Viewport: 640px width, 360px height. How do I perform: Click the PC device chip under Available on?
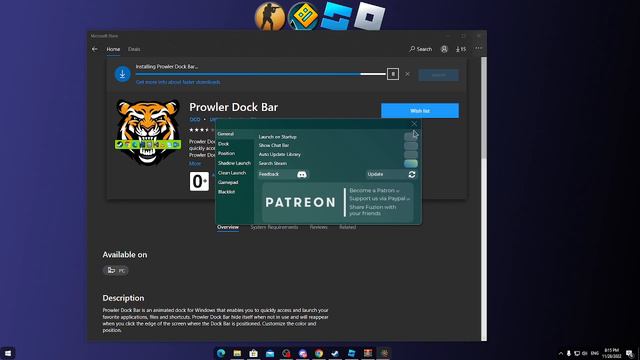tap(116, 270)
